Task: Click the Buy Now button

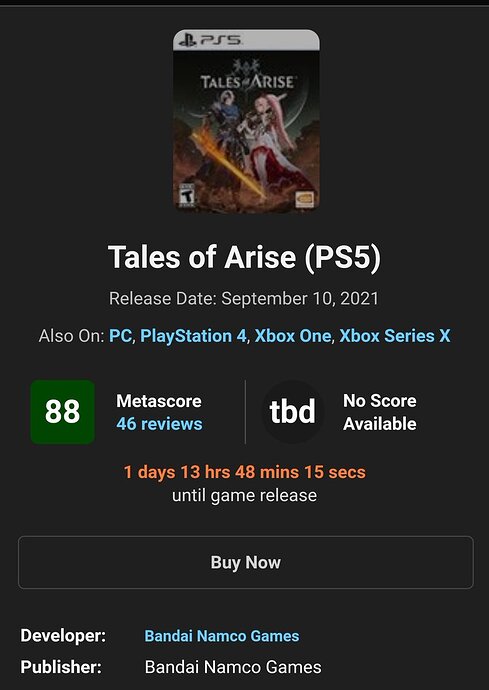Action: (246, 562)
